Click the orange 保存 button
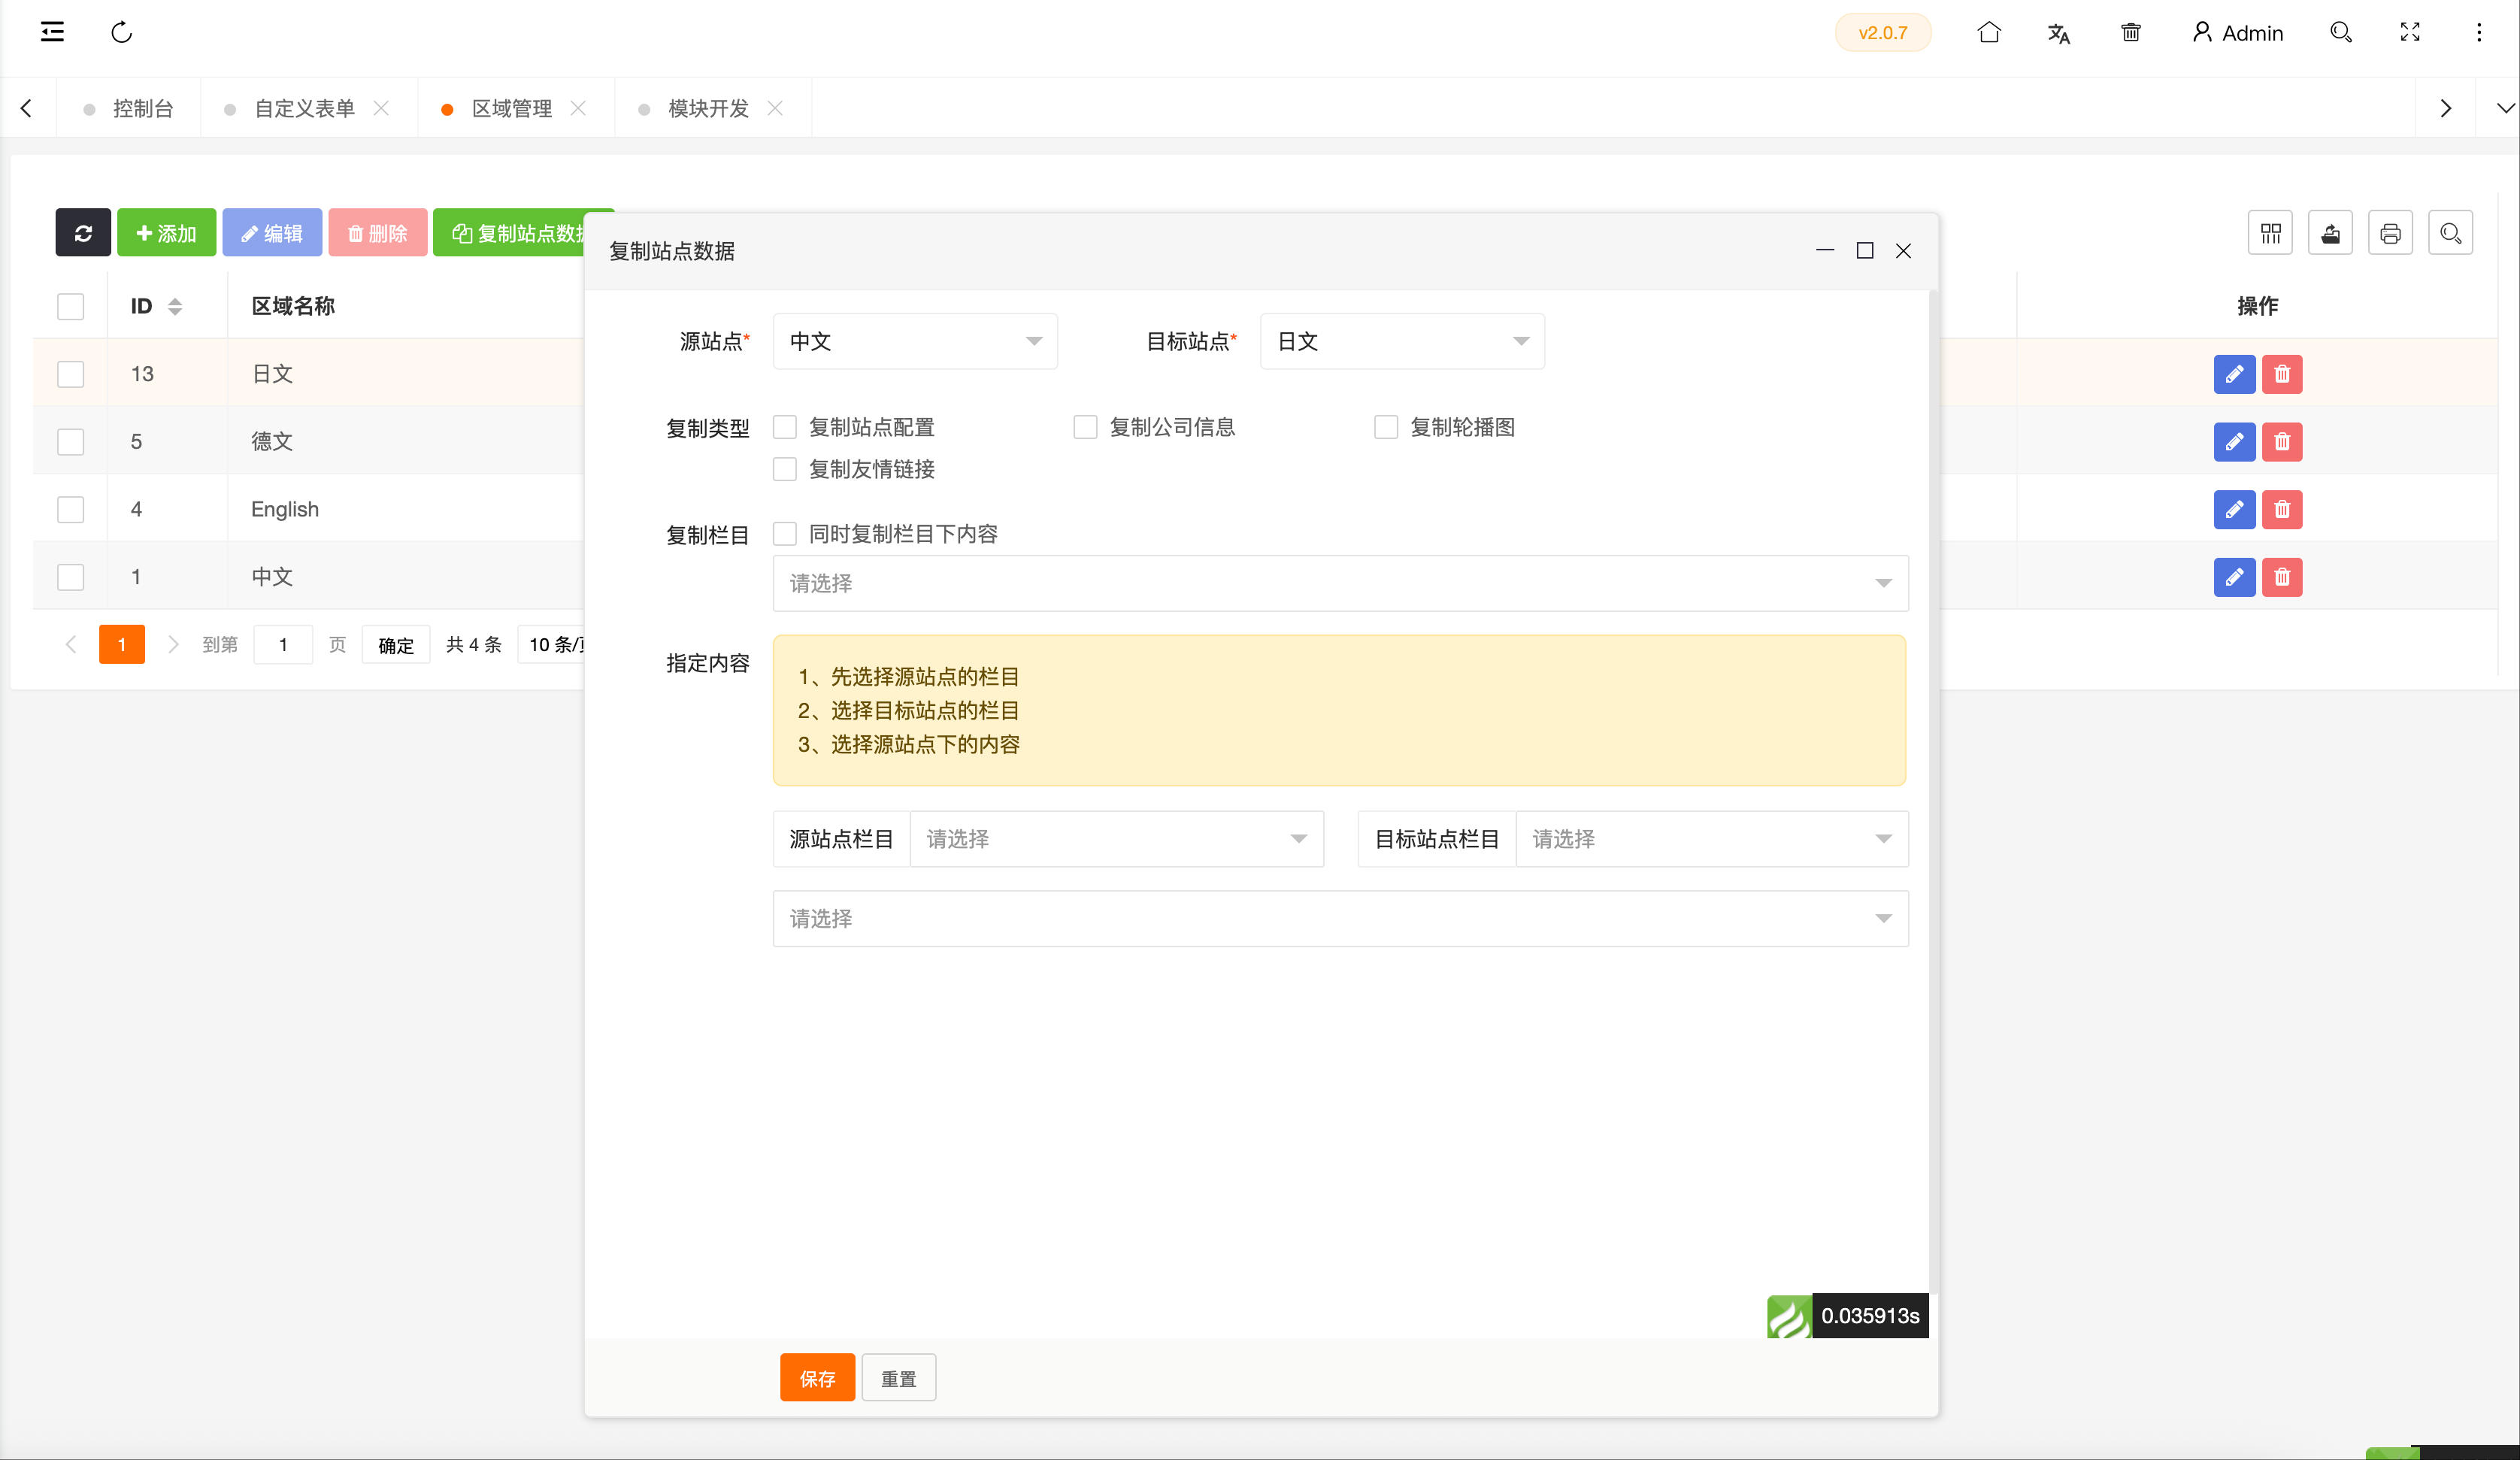The image size is (2520, 1460). (x=817, y=1378)
